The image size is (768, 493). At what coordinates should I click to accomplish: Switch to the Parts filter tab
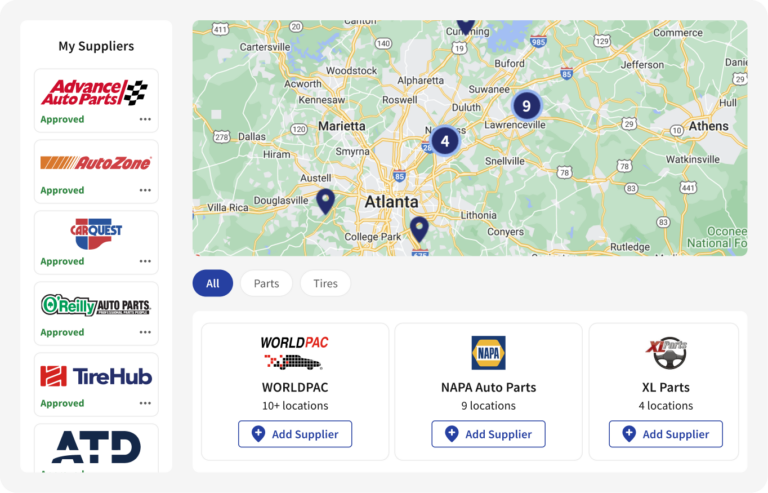[266, 283]
